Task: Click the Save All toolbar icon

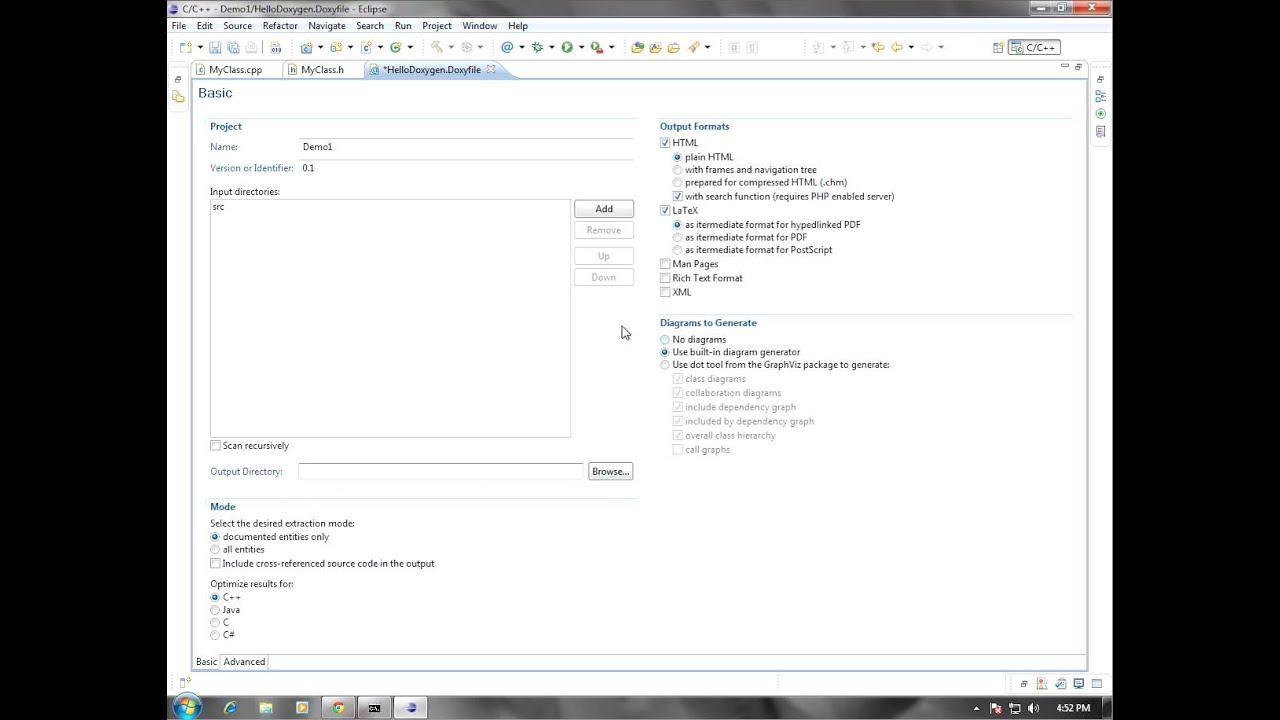Action: tap(234, 47)
